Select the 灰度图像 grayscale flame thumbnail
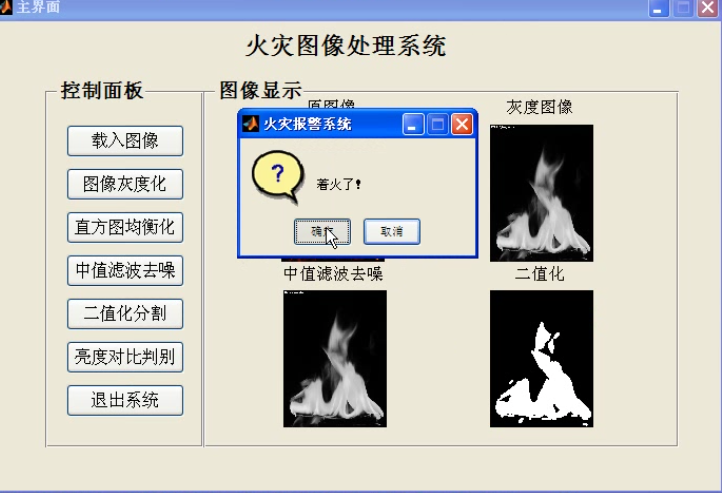Viewport: 722px width, 493px height. [x=542, y=193]
